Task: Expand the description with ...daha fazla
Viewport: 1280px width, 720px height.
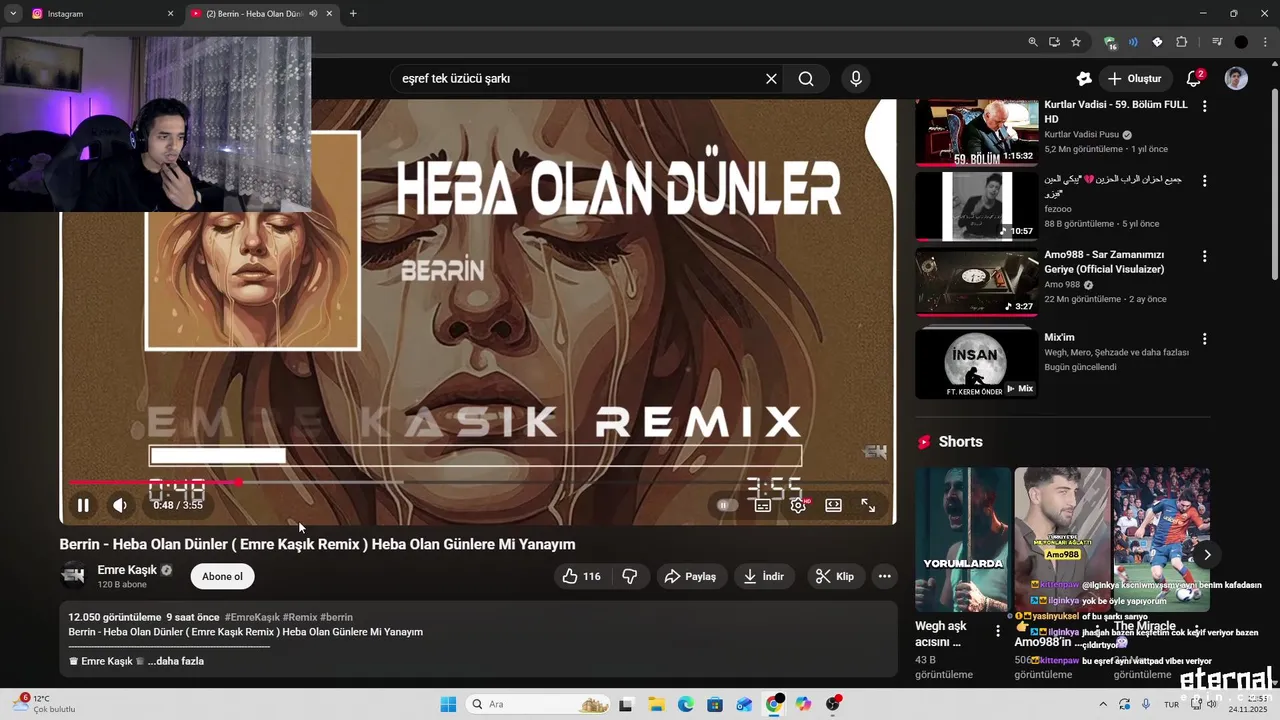Action: [176, 661]
